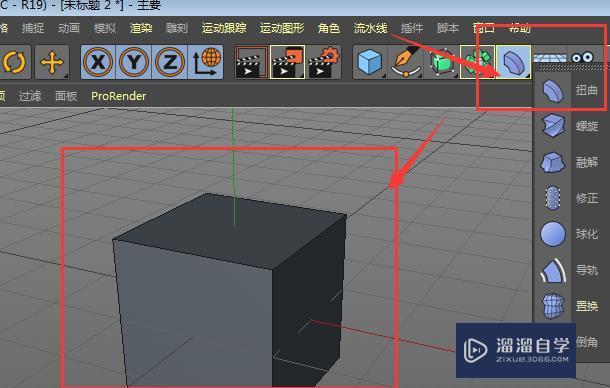Open the 窗口 menu
The width and height of the screenshot is (610, 388).
point(484,28)
